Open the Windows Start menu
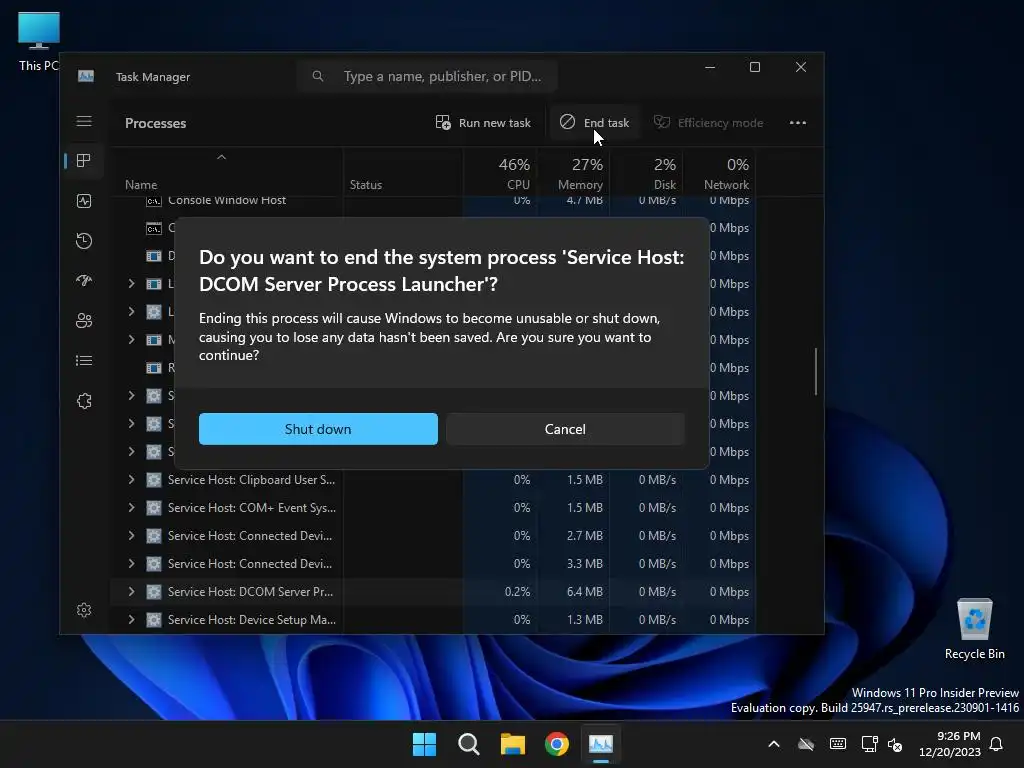Screen dimensions: 1024x768 click(x=424, y=744)
